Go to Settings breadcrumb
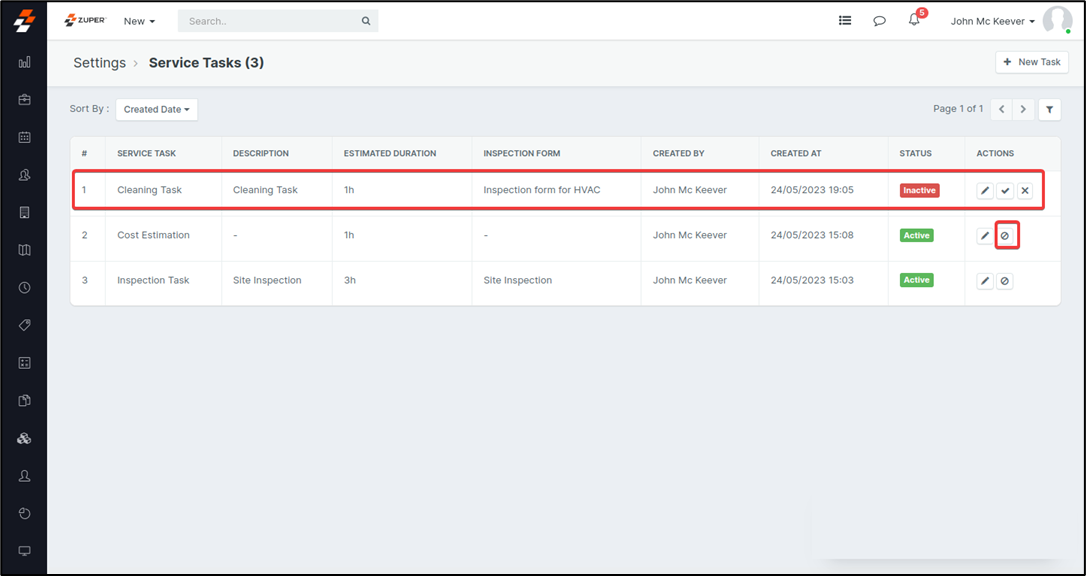Image resolution: width=1086 pixels, height=576 pixels. [99, 63]
